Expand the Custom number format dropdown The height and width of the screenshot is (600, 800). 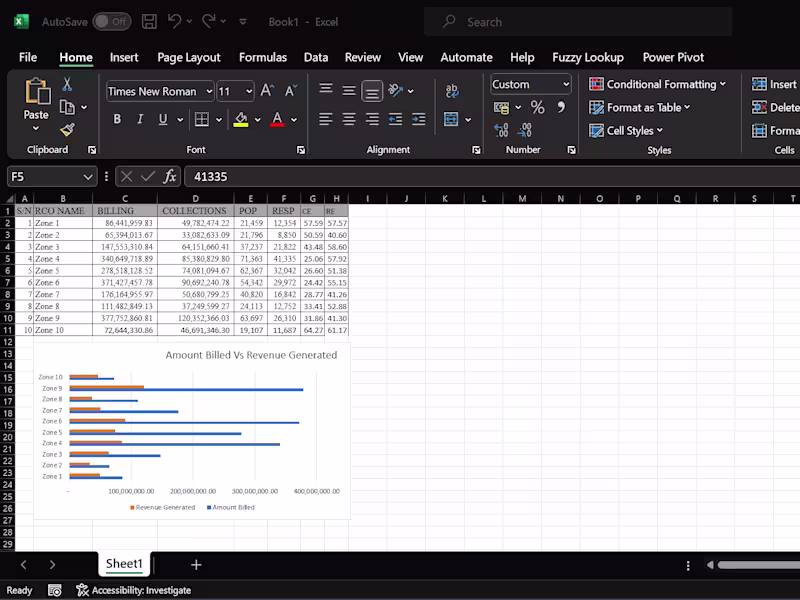(x=566, y=84)
